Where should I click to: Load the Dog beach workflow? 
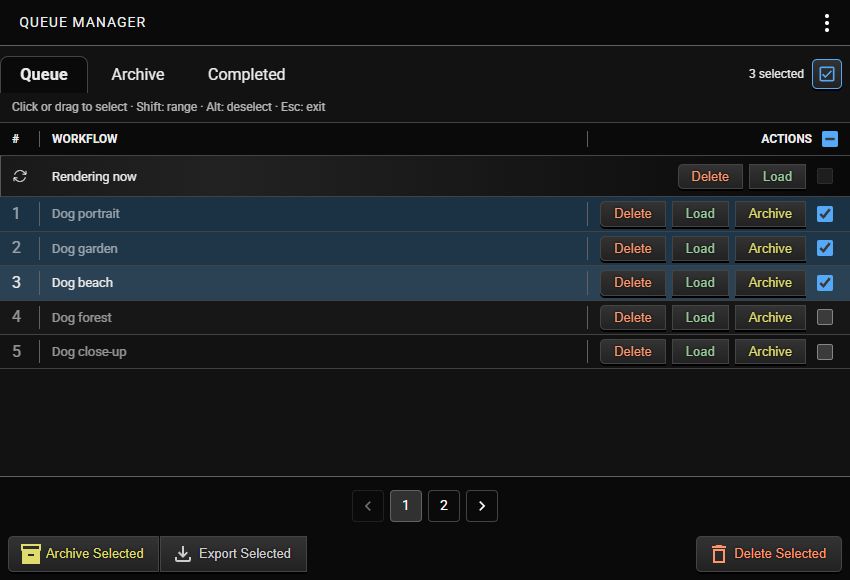pos(700,283)
